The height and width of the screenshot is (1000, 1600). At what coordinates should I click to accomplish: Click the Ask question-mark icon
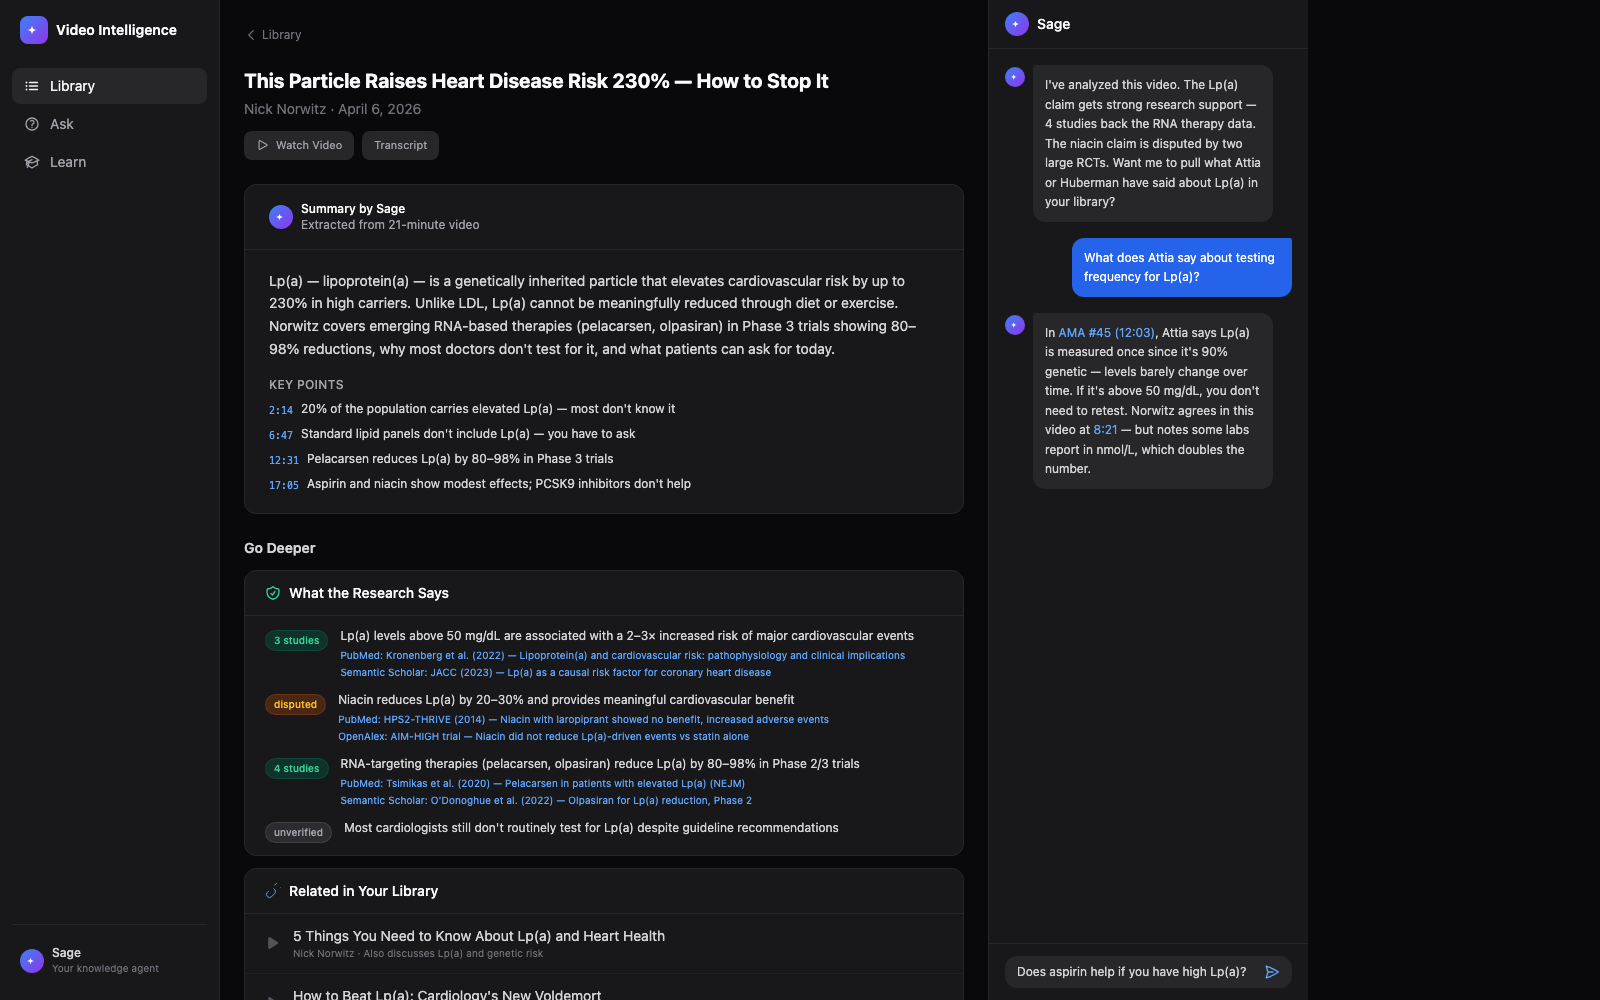[x=32, y=124]
